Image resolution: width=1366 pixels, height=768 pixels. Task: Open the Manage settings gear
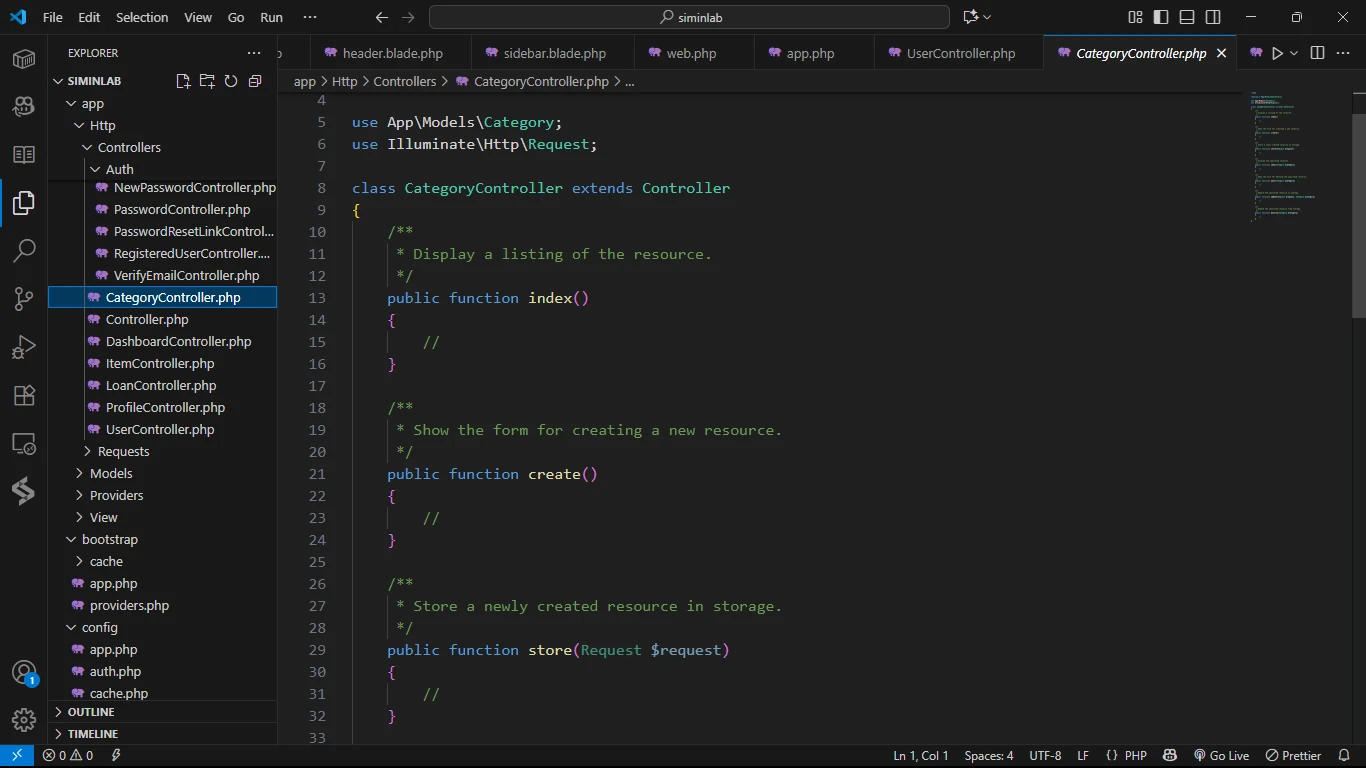(x=24, y=719)
